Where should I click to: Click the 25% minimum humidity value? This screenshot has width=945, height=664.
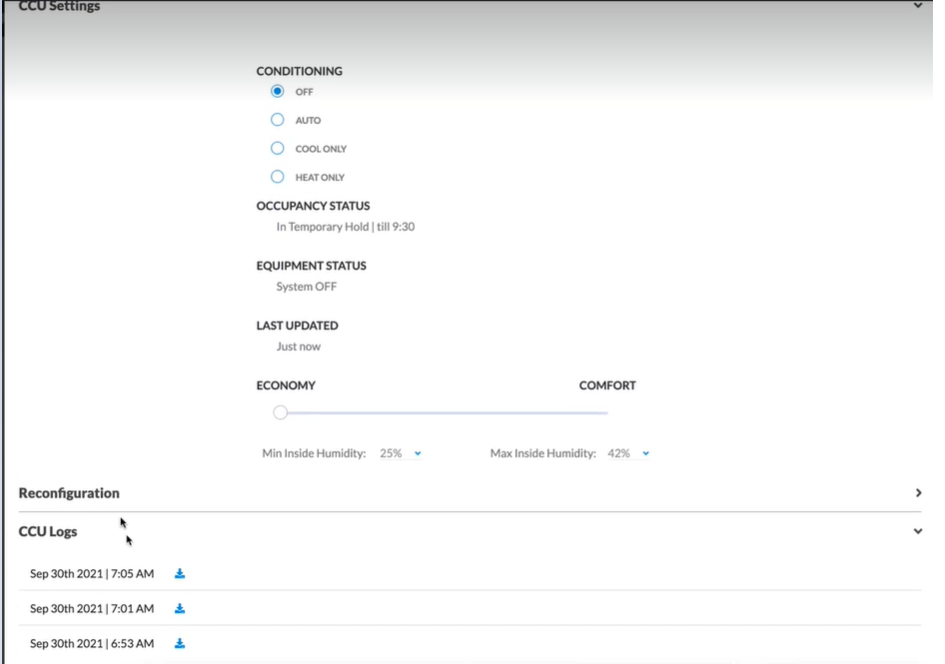pos(391,453)
